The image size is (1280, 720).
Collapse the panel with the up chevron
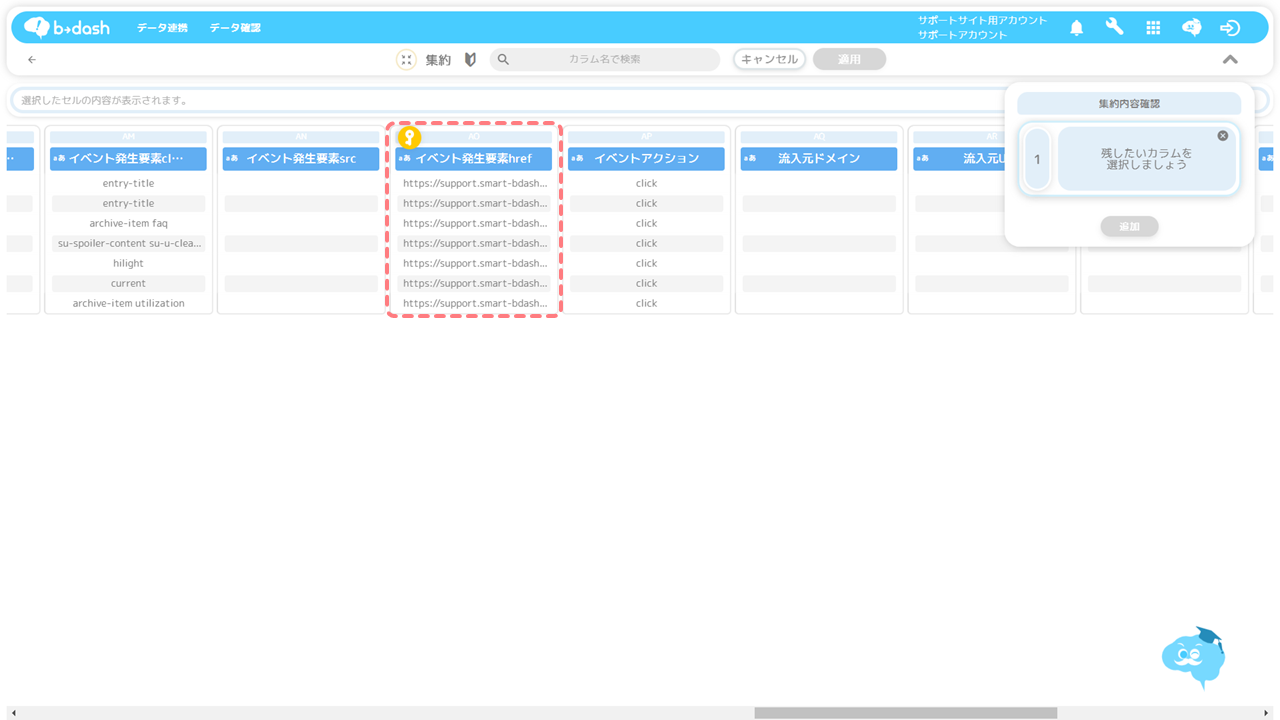click(x=1230, y=60)
